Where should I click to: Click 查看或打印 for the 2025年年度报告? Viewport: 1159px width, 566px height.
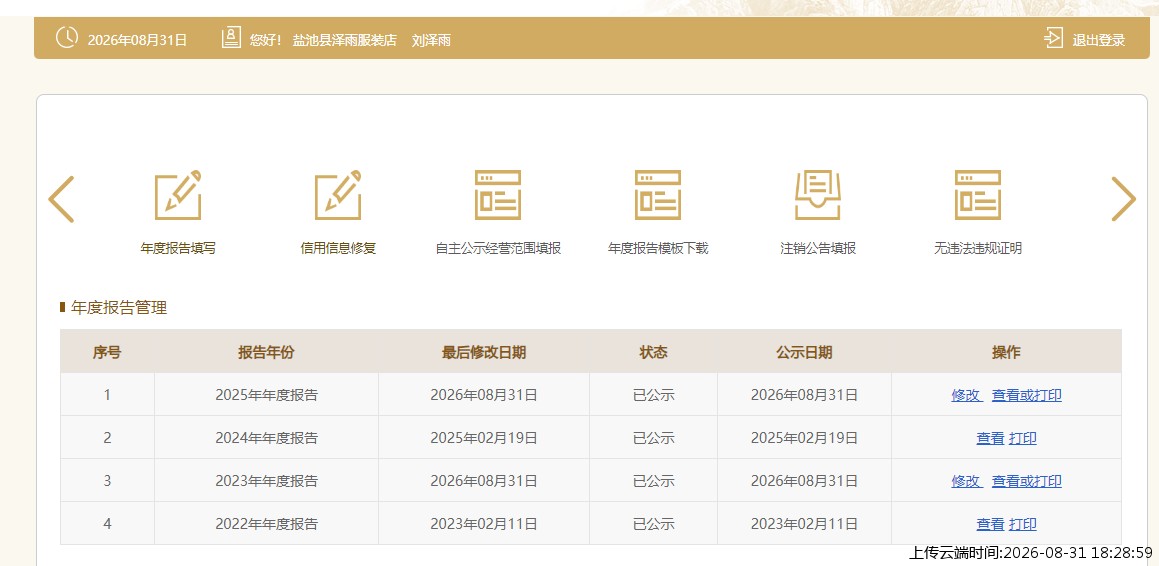1026,395
